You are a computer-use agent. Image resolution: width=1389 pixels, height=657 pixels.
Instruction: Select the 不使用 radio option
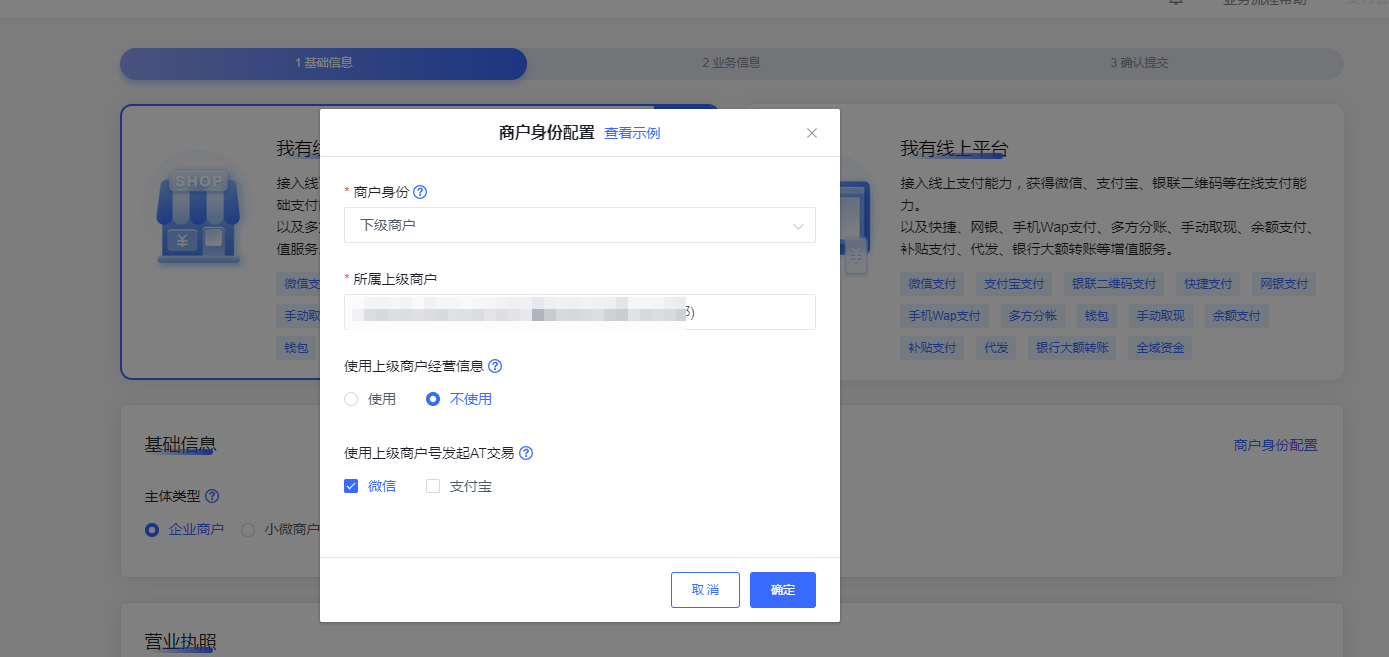point(433,399)
